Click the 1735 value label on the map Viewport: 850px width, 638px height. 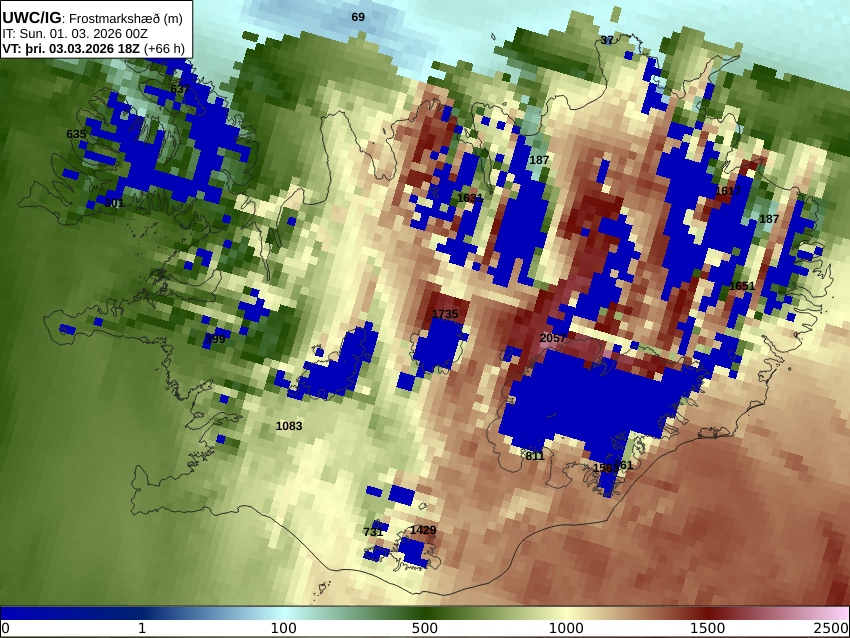tap(445, 314)
